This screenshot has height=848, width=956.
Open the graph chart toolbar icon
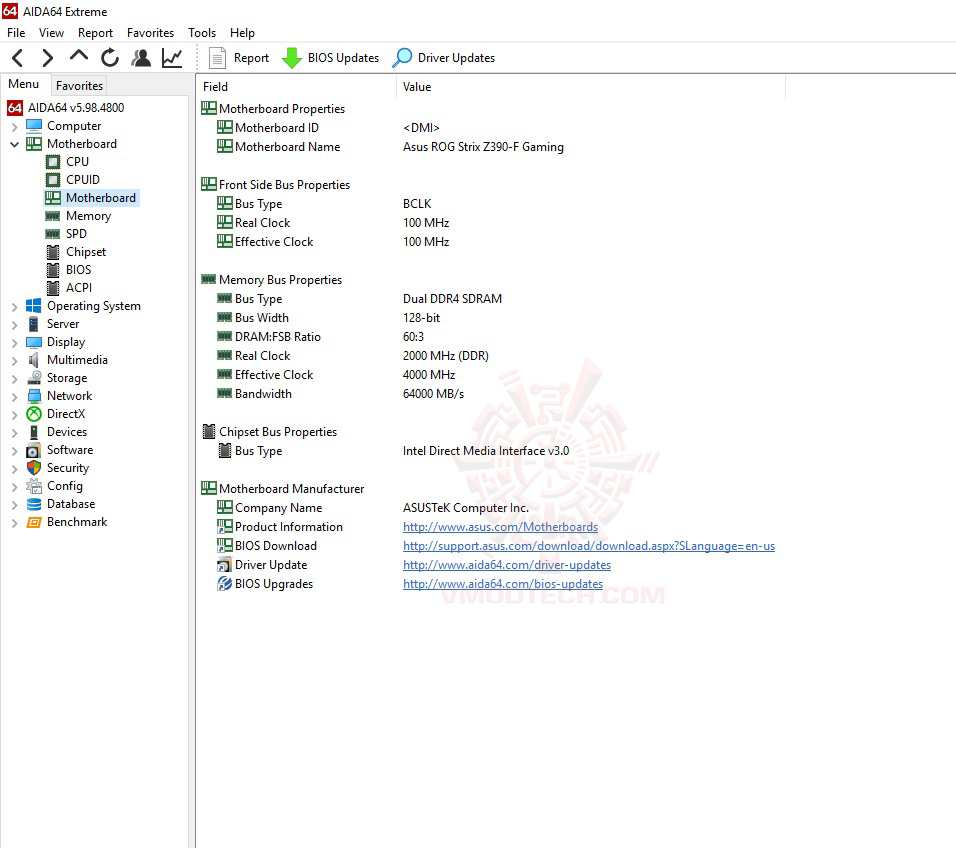coord(172,58)
